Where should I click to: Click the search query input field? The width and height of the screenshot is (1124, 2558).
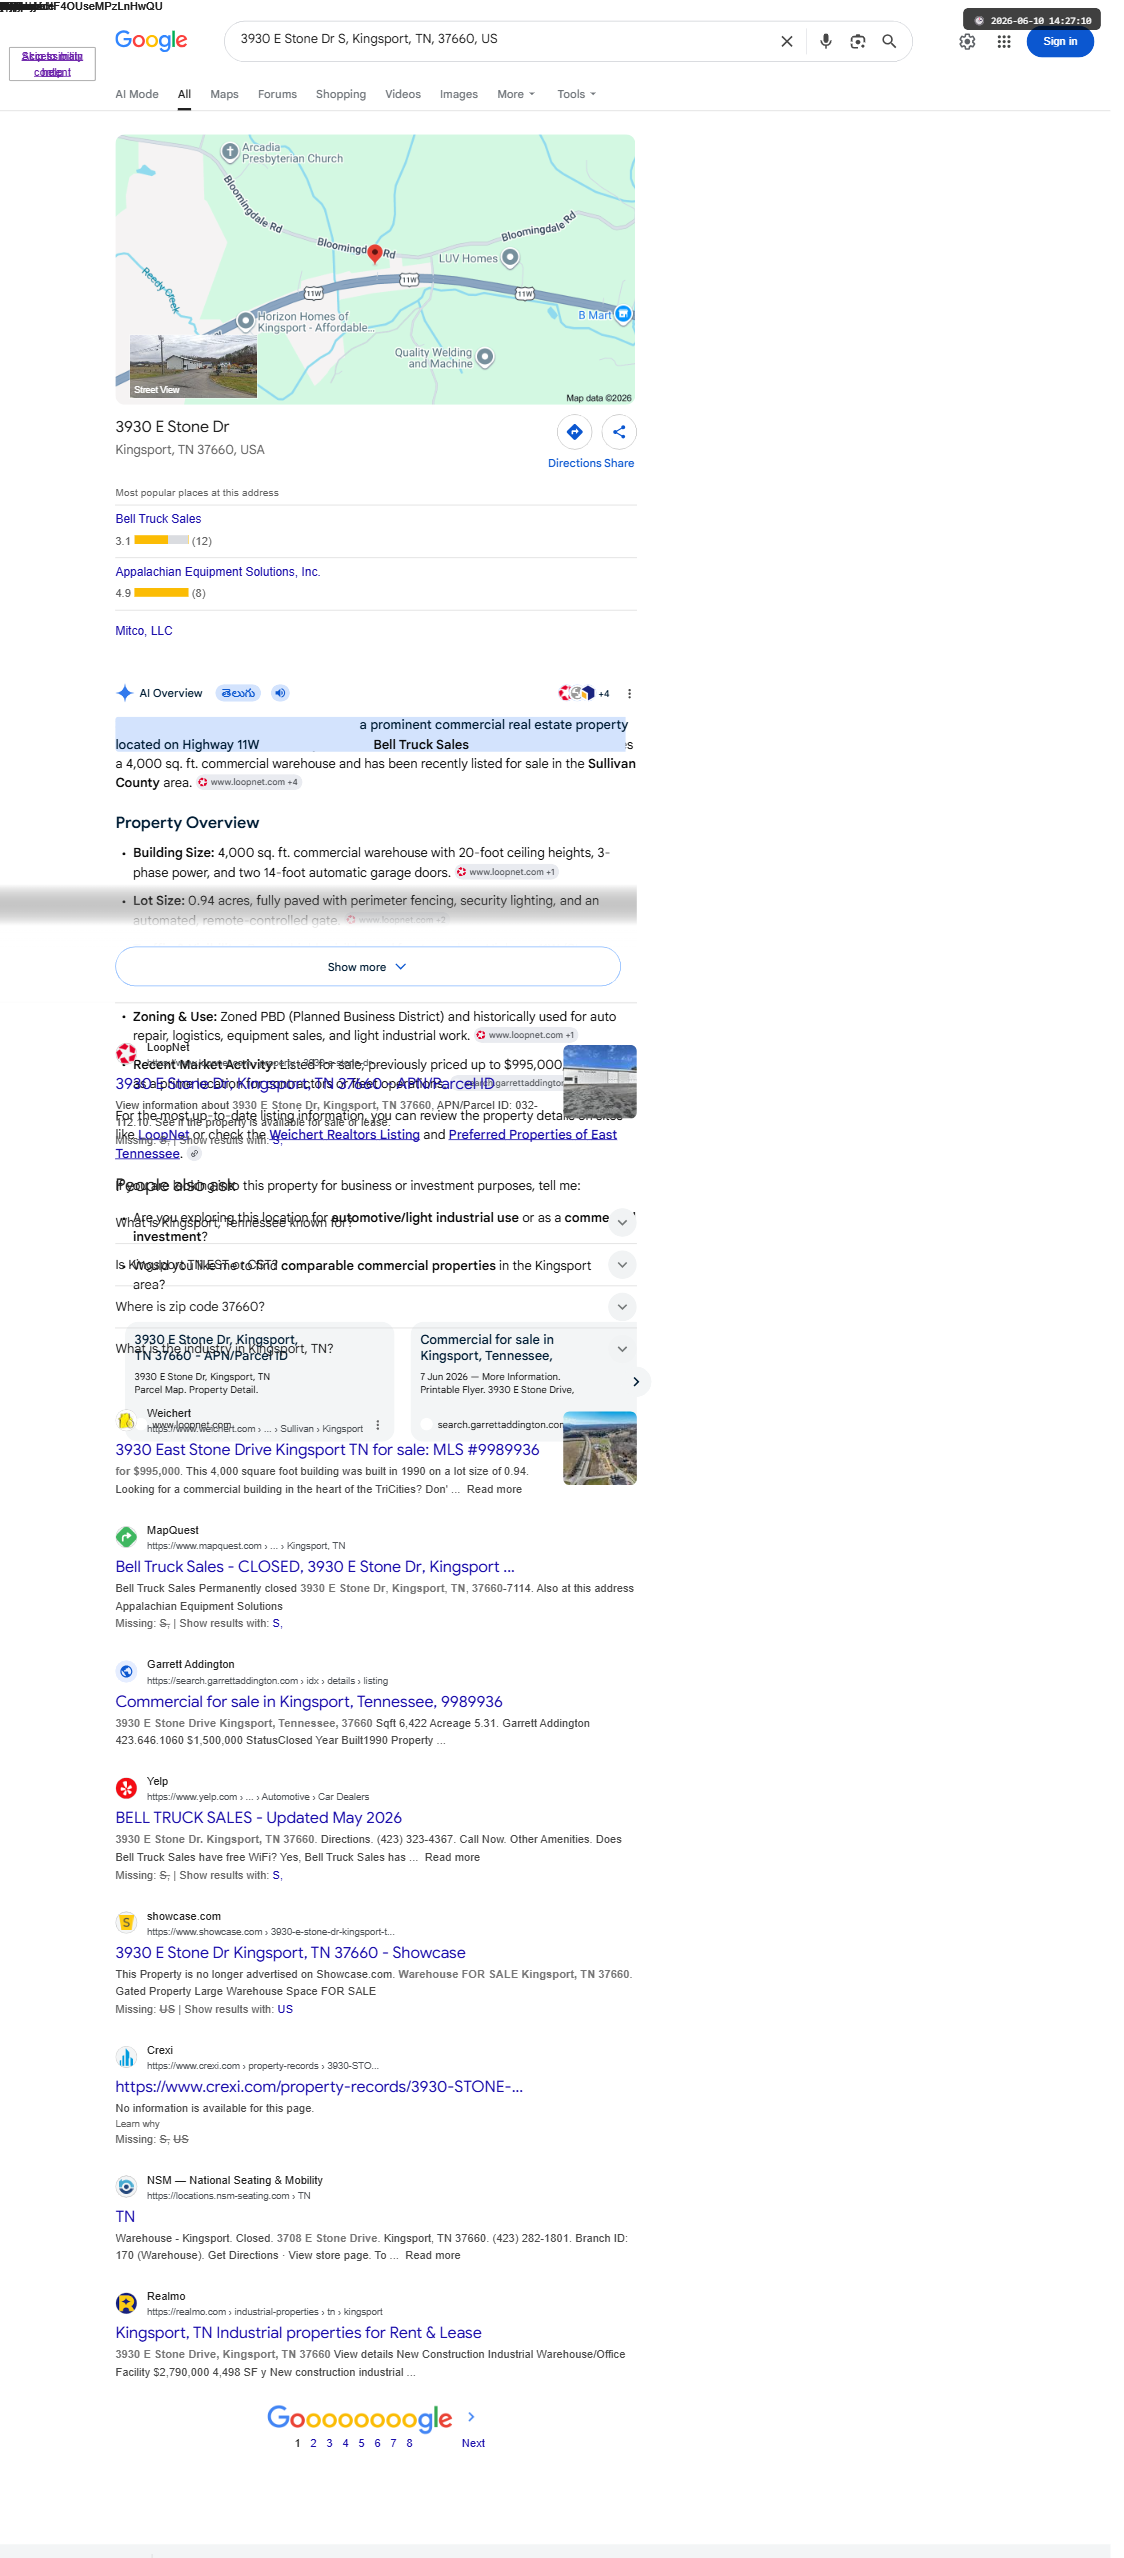pos(500,39)
